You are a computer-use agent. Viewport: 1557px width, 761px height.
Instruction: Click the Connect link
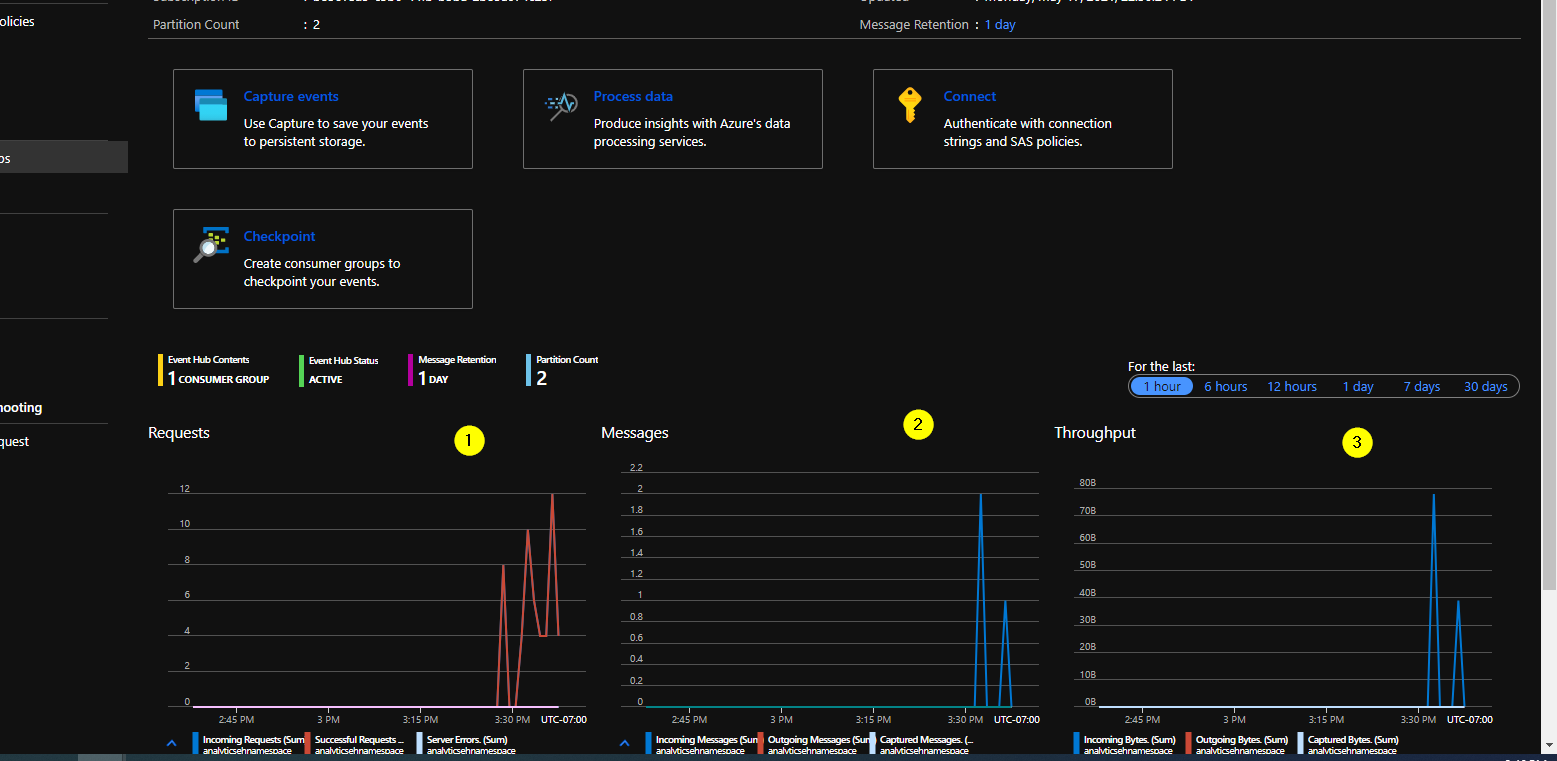pyautogui.click(x=969, y=96)
